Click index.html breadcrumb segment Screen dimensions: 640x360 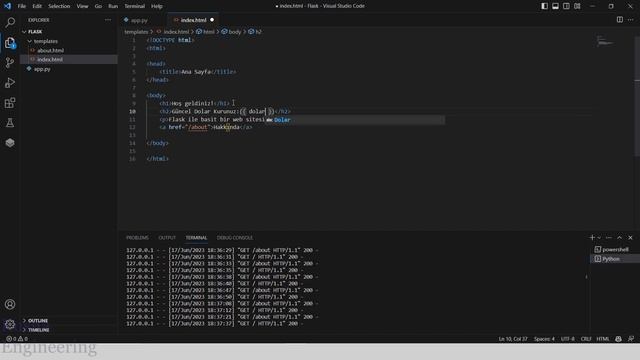173,31
